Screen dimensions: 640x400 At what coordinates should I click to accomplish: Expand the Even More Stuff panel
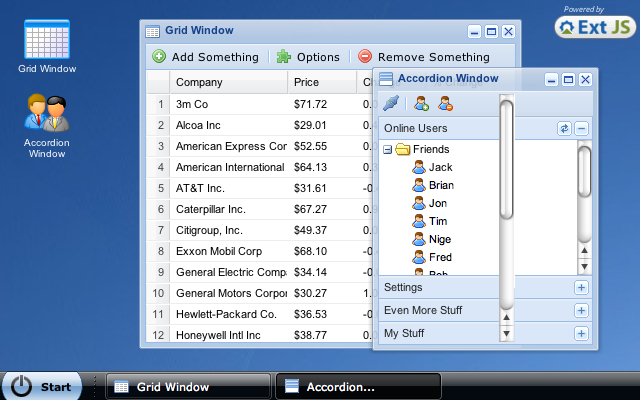(581, 310)
